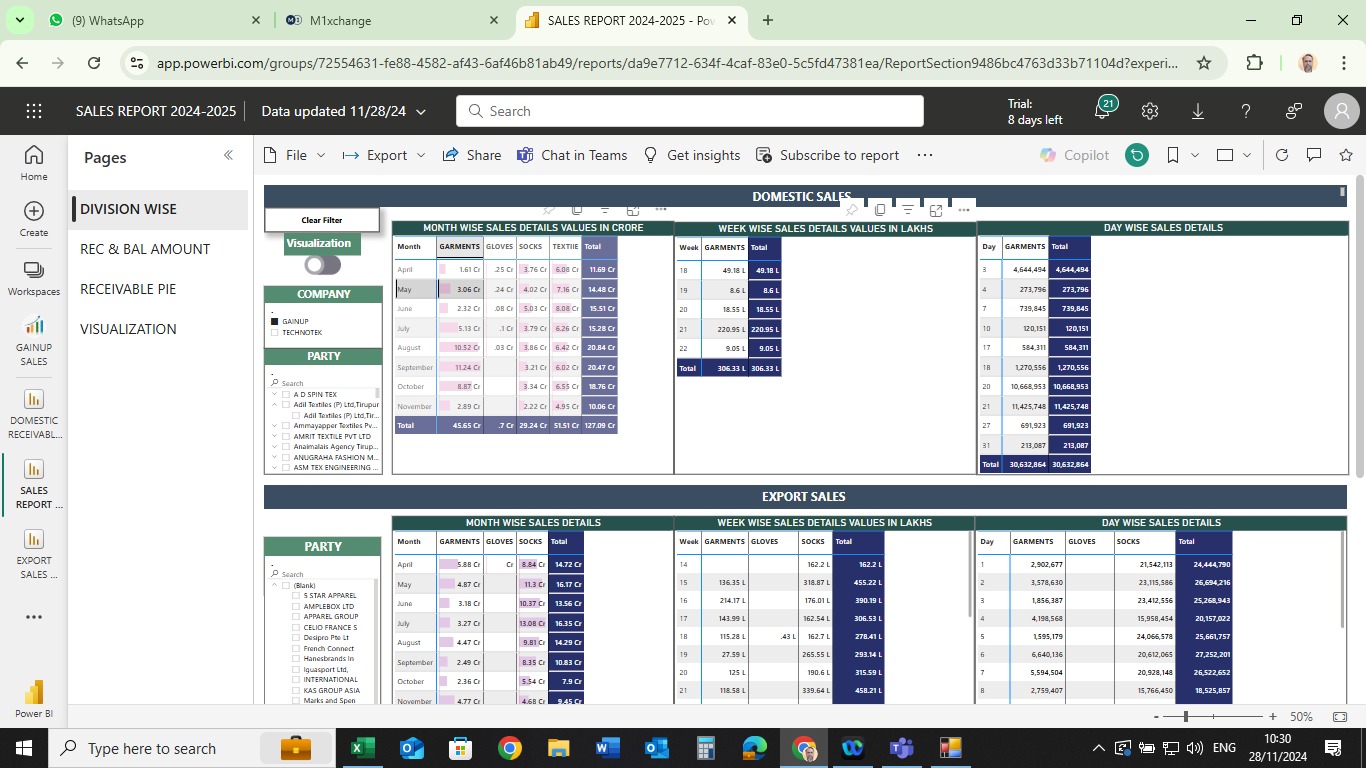Open the RECEIVABLE PIE page

click(128, 289)
